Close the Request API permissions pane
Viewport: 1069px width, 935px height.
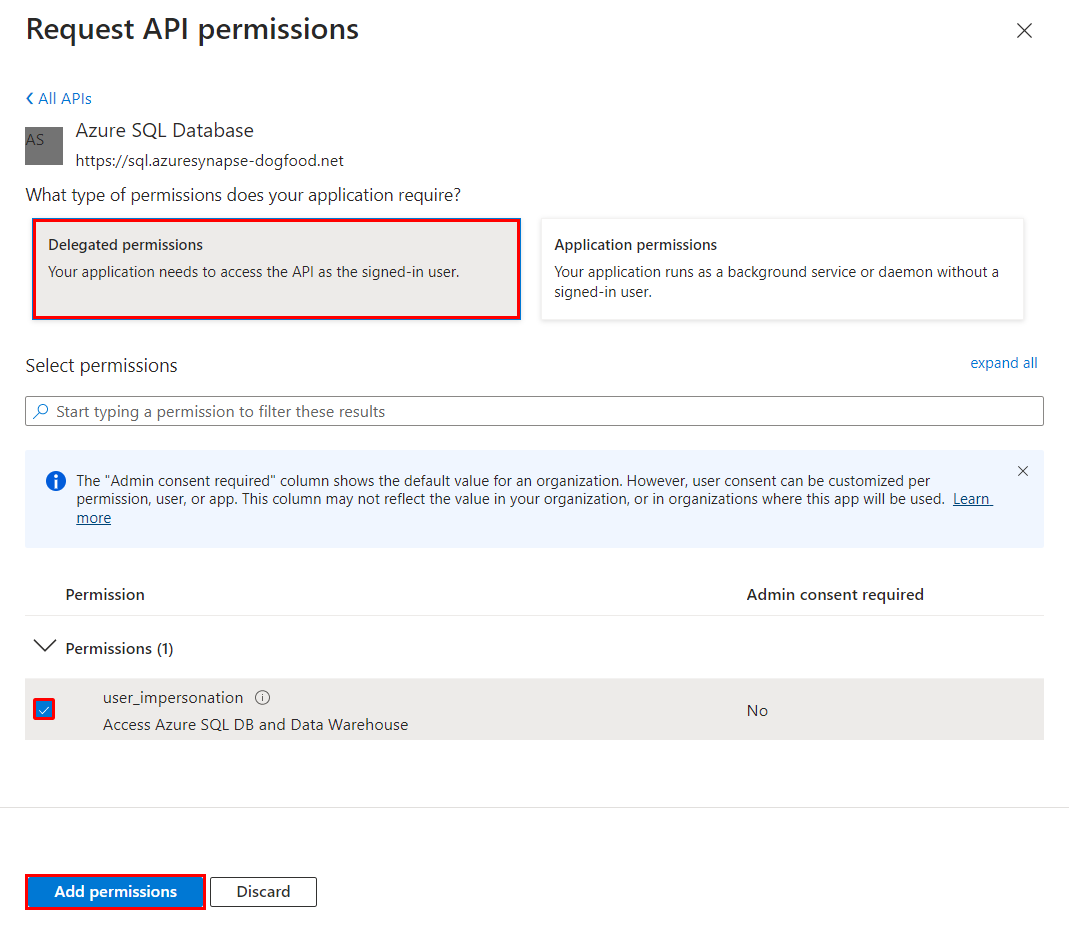[x=1024, y=30]
